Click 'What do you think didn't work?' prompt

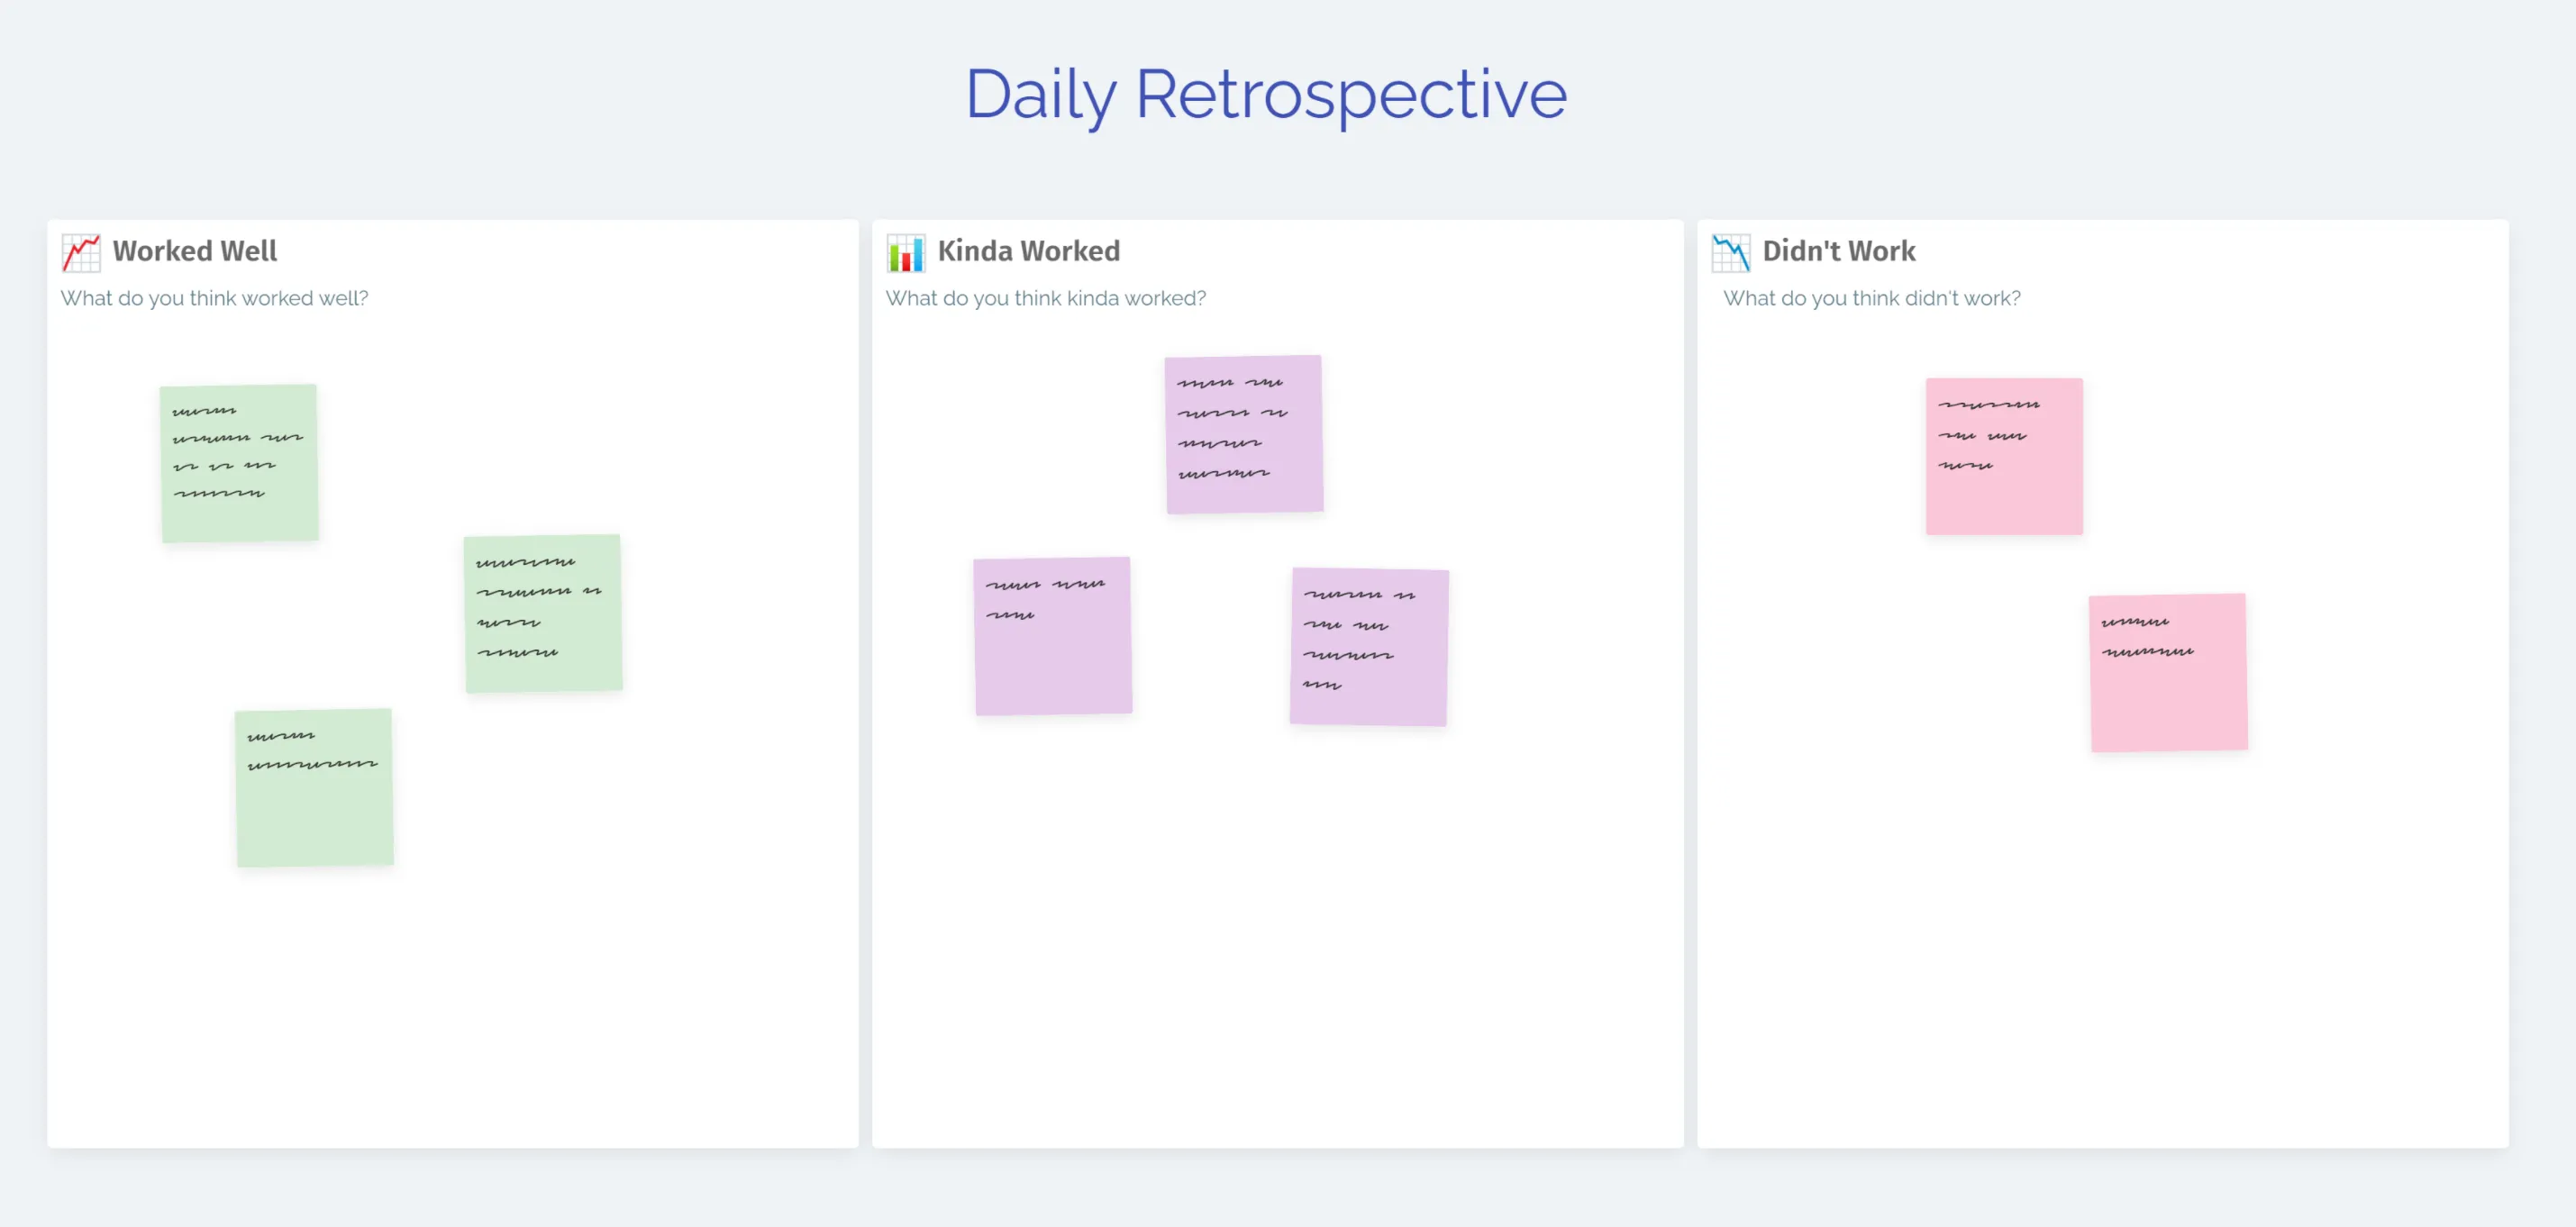click(1871, 298)
